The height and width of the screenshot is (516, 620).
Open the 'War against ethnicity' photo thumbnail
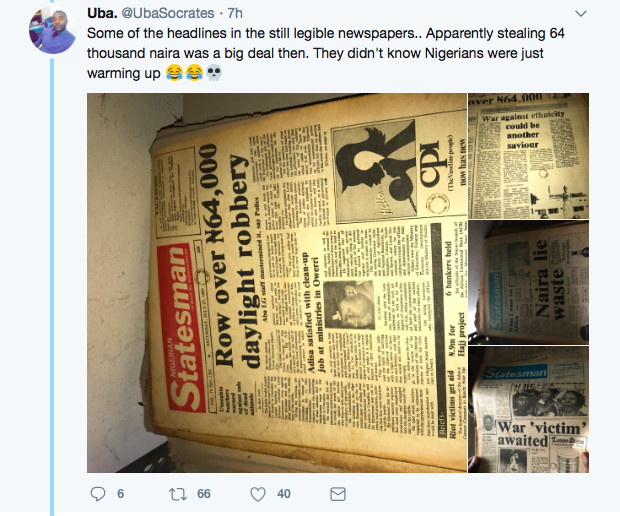pyautogui.click(x=528, y=156)
